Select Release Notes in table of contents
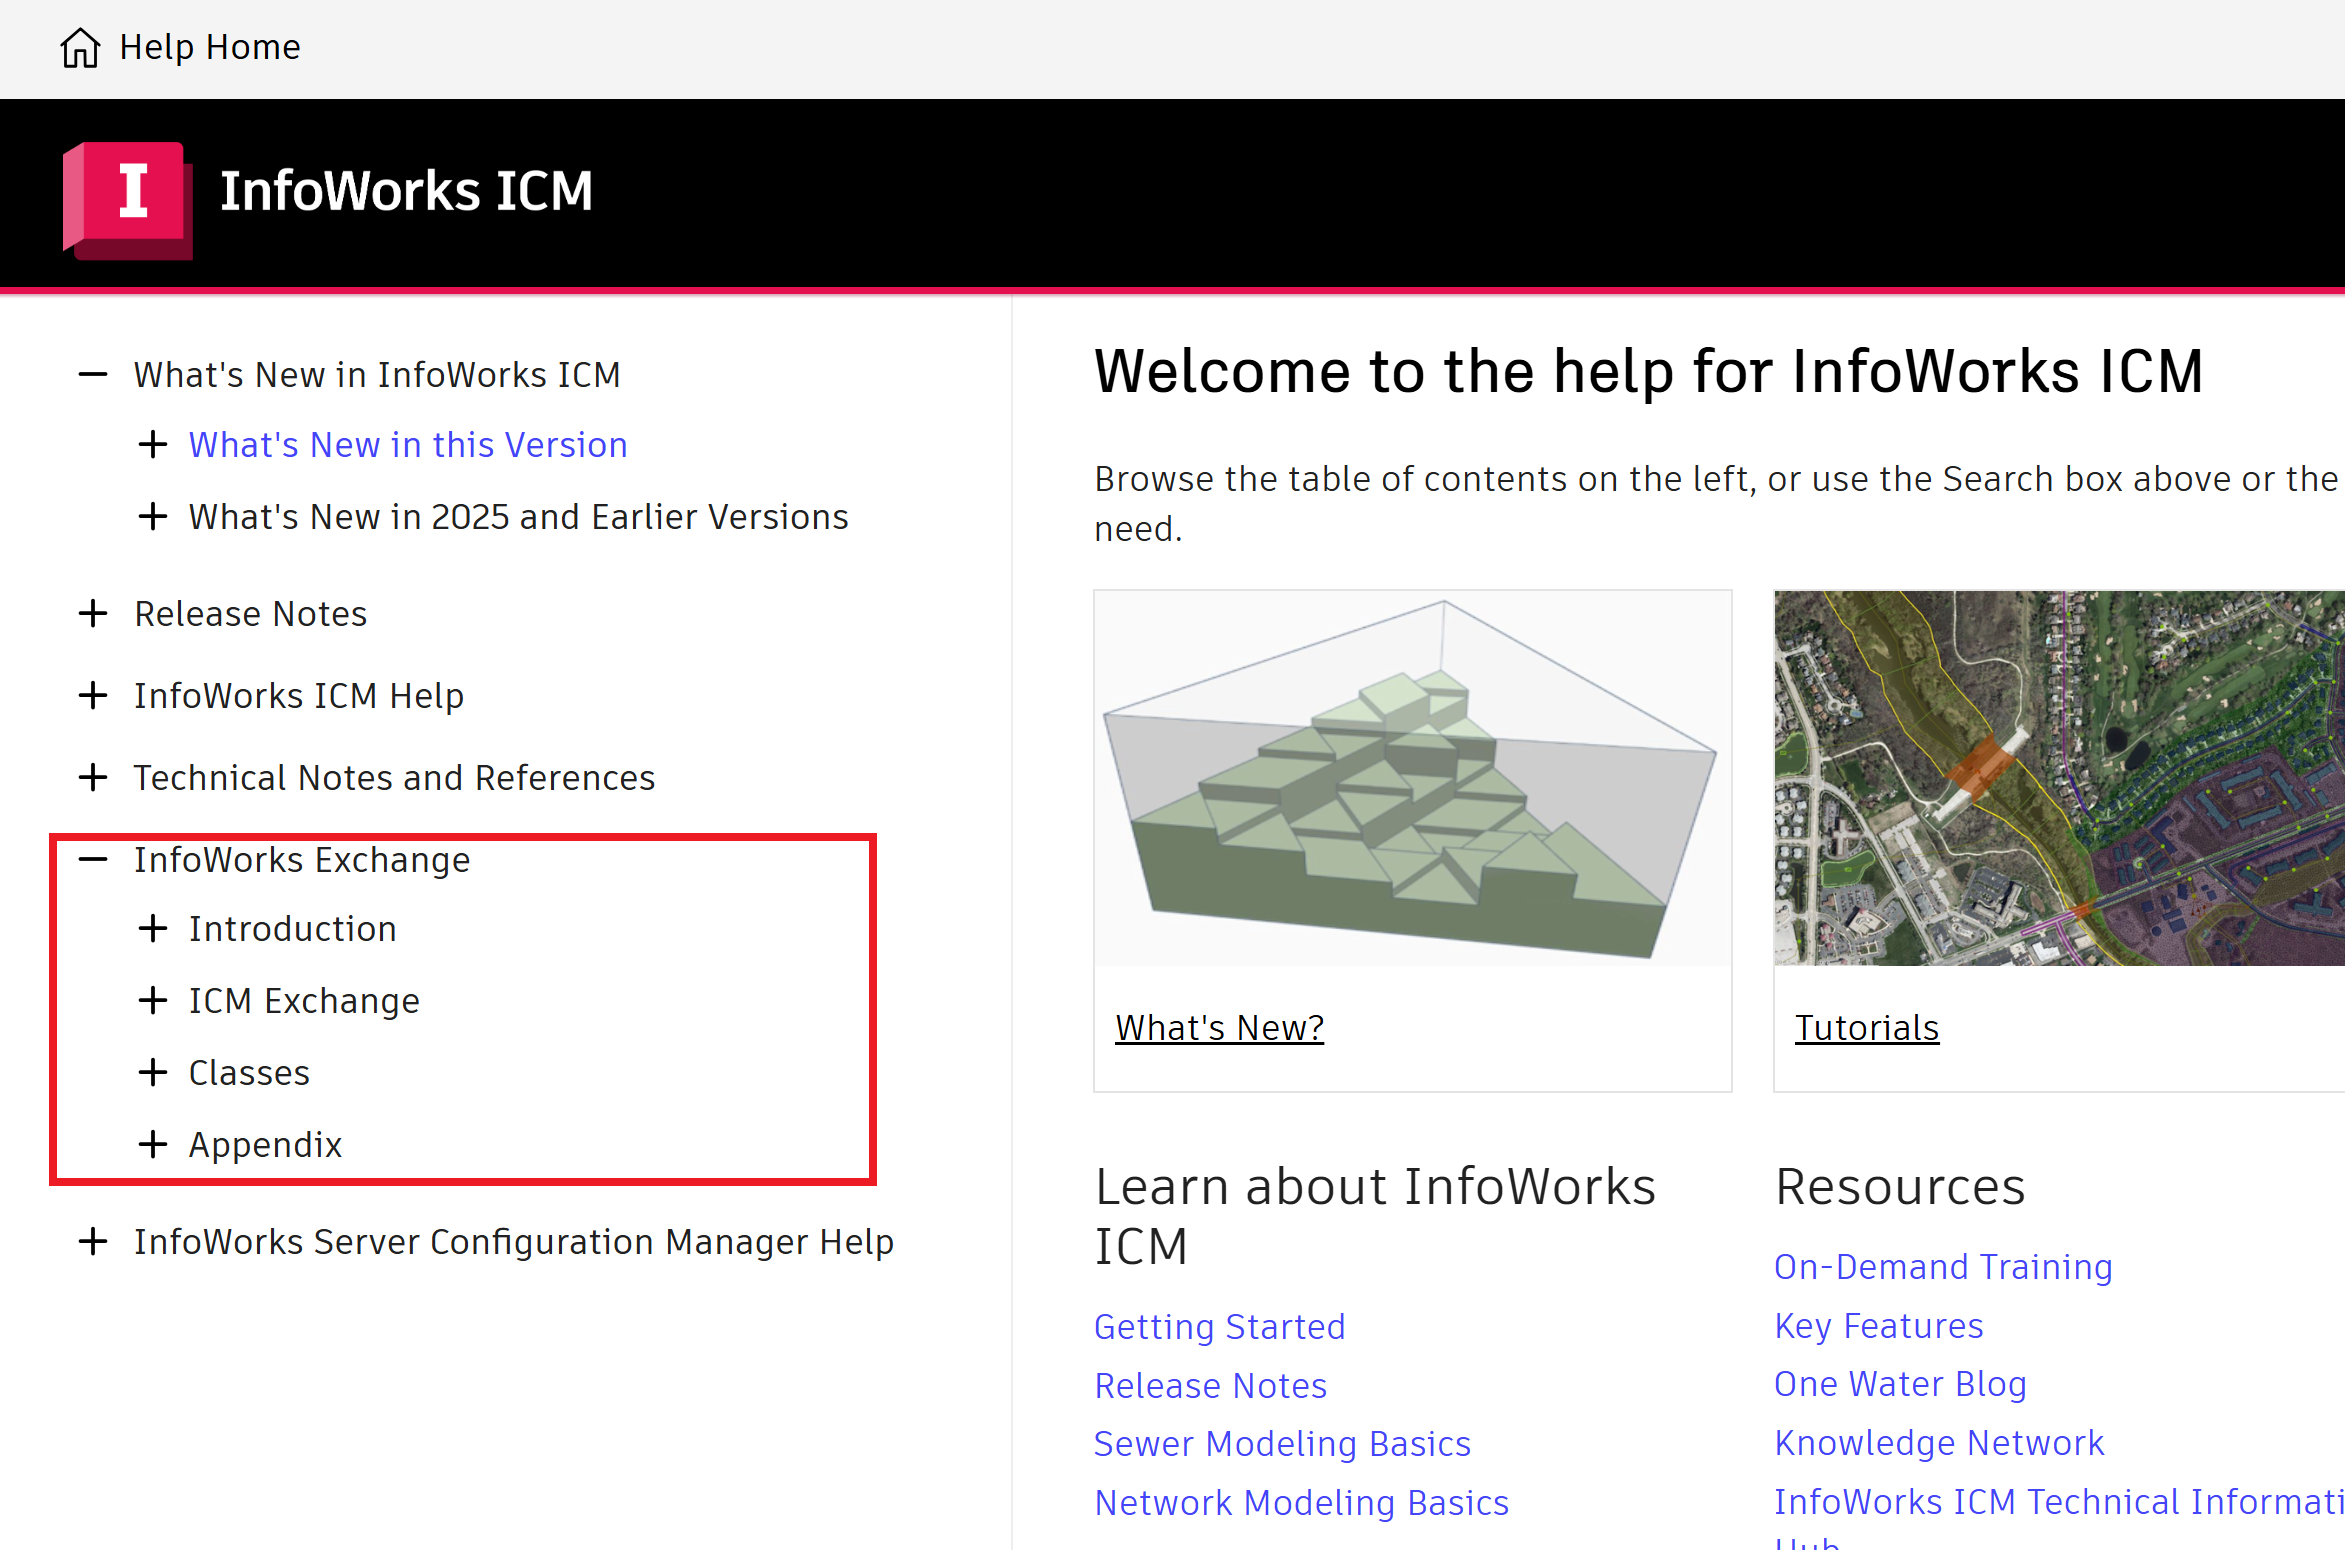Viewport: 2345px width, 1550px height. coord(251,614)
